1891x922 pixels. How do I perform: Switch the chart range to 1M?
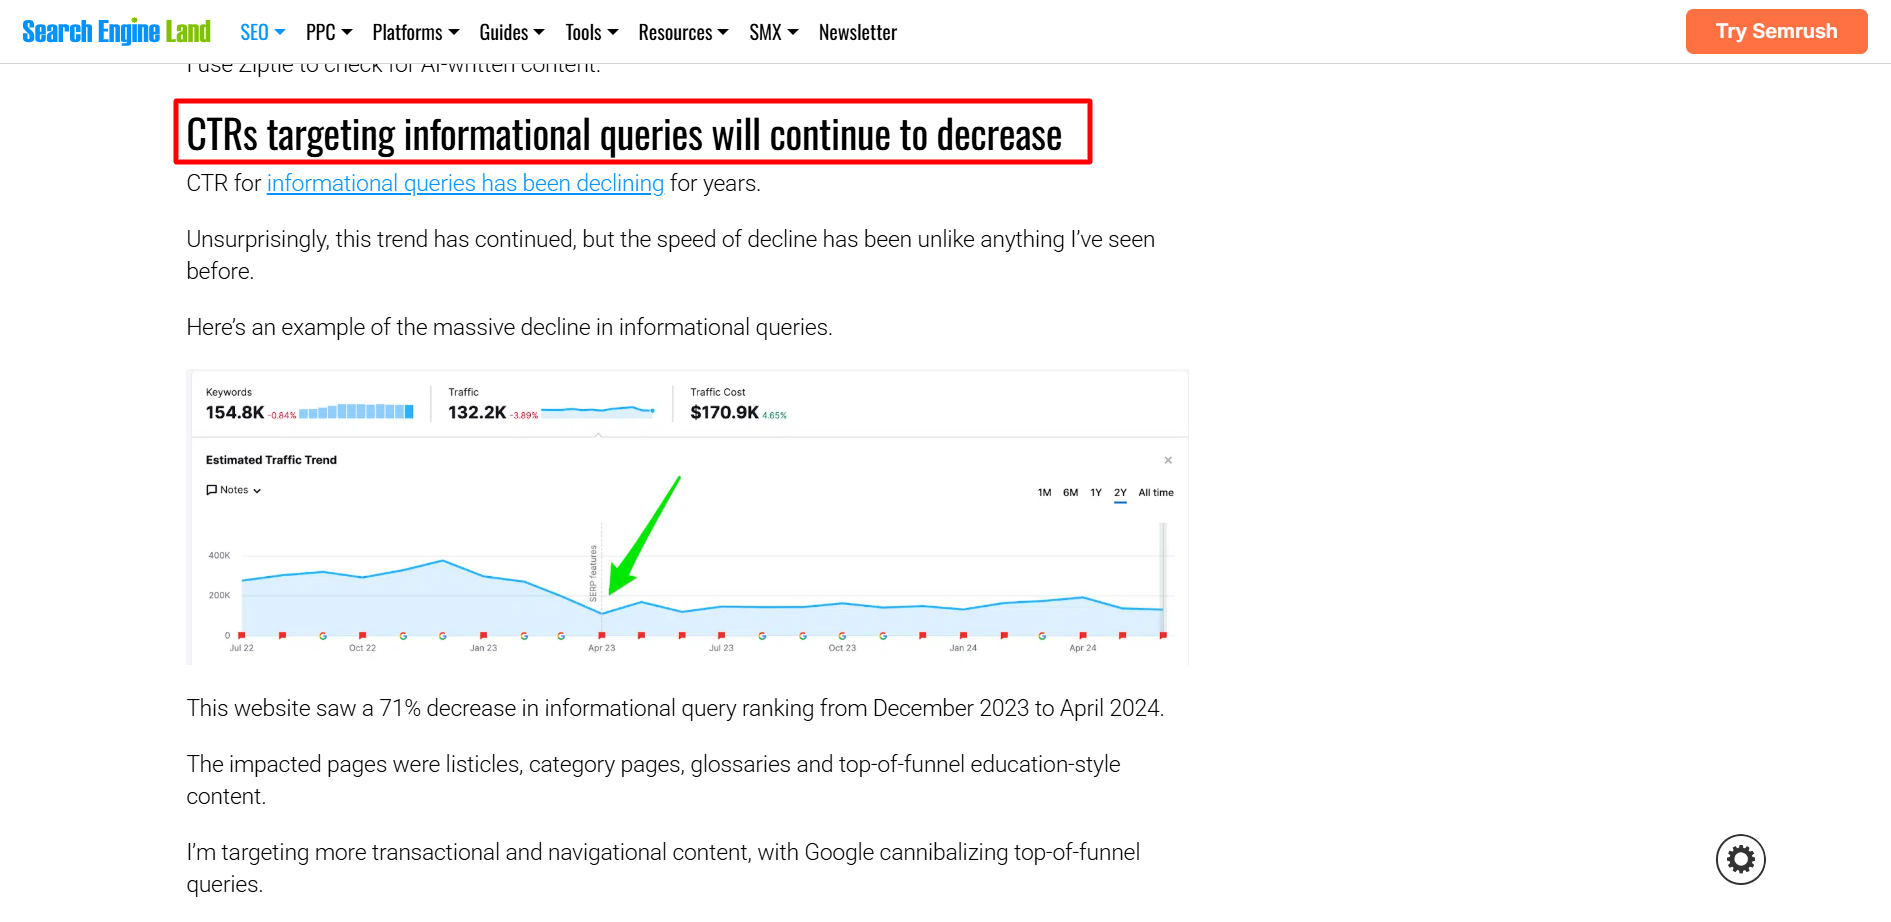[x=1044, y=492]
